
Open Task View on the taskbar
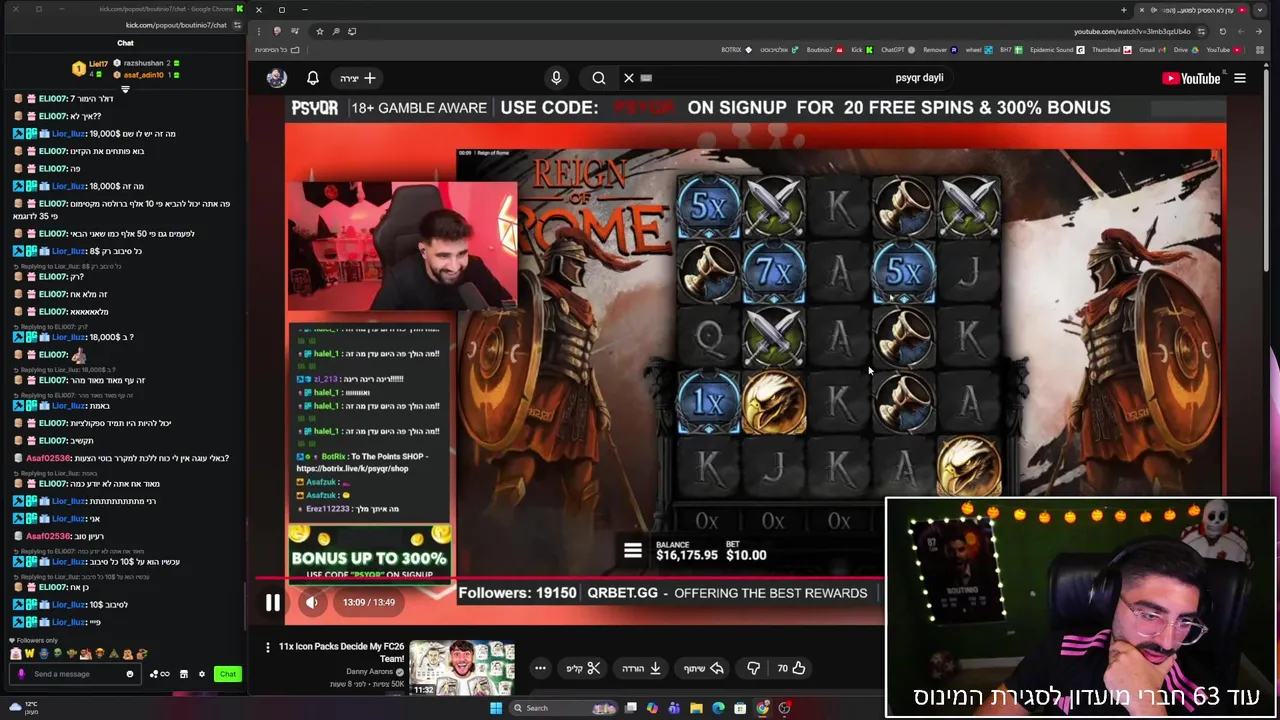click(x=630, y=708)
